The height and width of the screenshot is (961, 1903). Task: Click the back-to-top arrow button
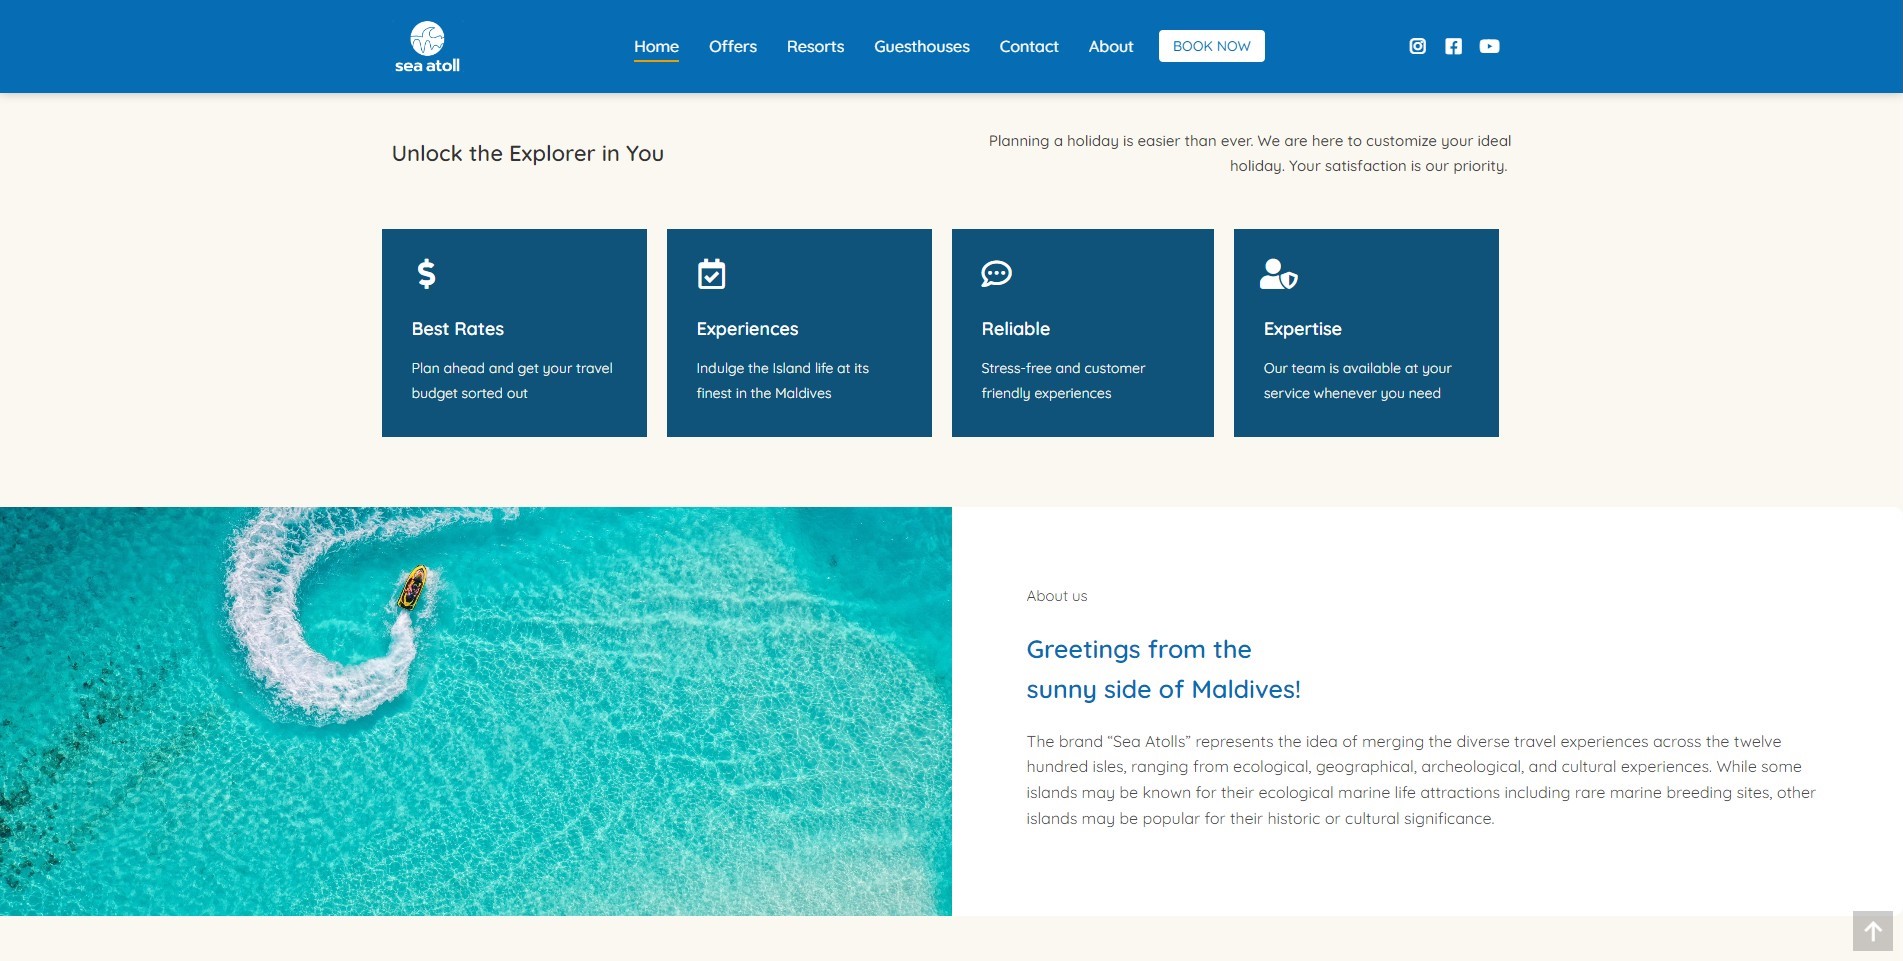coord(1872,931)
